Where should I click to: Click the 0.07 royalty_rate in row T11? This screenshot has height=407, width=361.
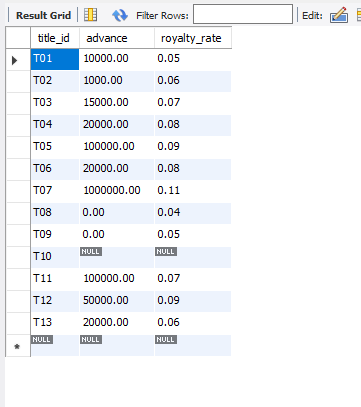(x=193, y=279)
